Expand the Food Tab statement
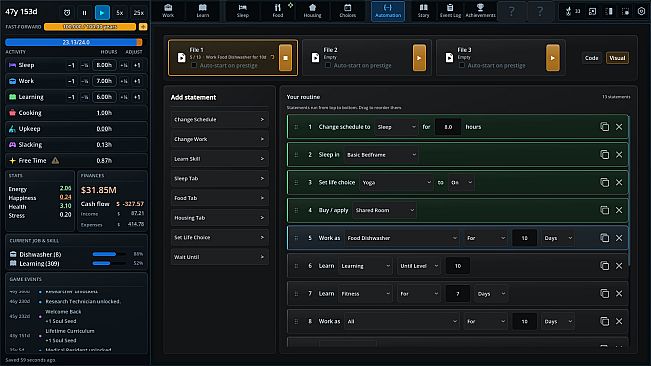This screenshot has height=366, width=651. pos(219,198)
